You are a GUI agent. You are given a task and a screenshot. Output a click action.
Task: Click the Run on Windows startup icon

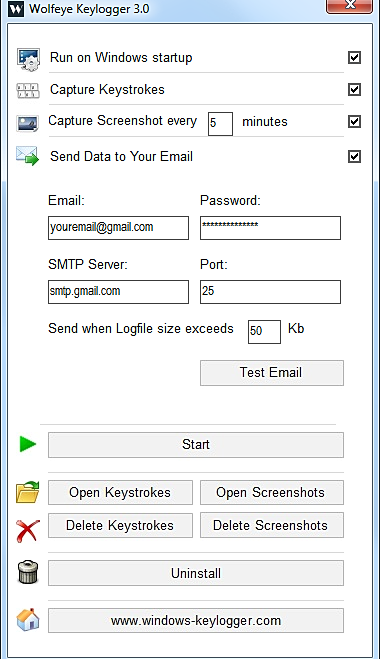[x=28, y=59]
